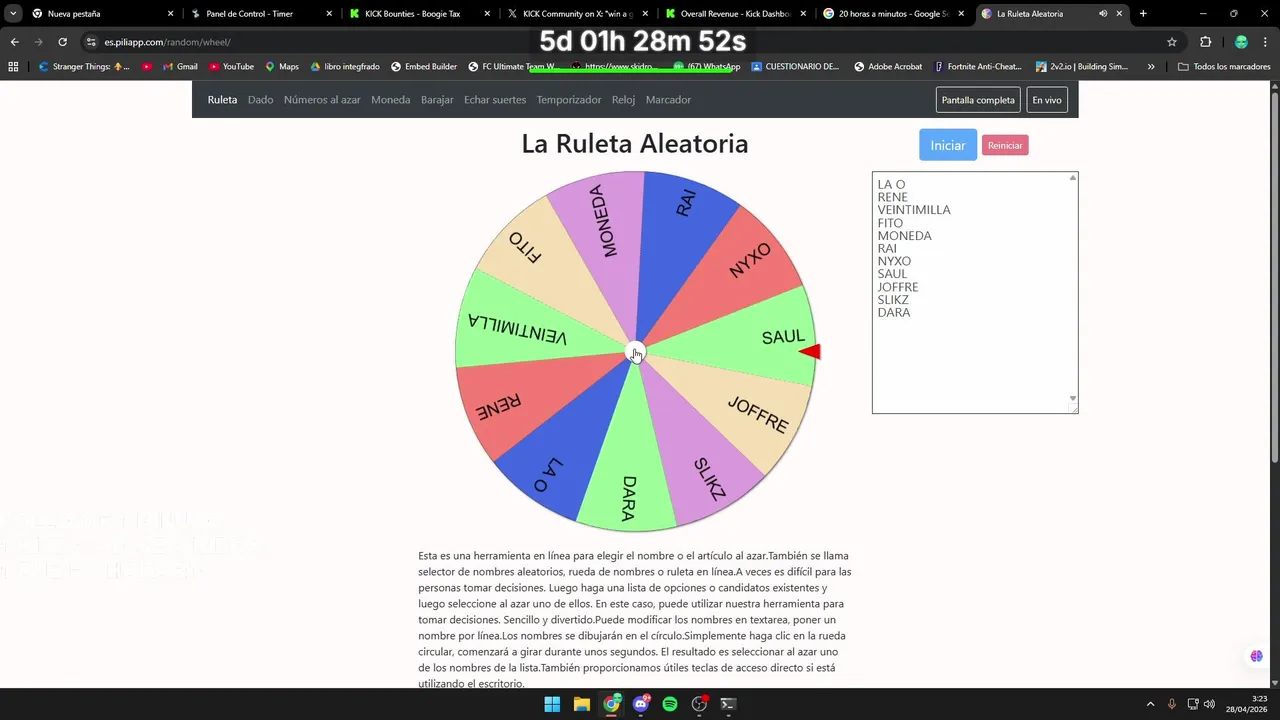Open the bookmarks apps grid icon
The width and height of the screenshot is (1280, 720).
point(13,67)
